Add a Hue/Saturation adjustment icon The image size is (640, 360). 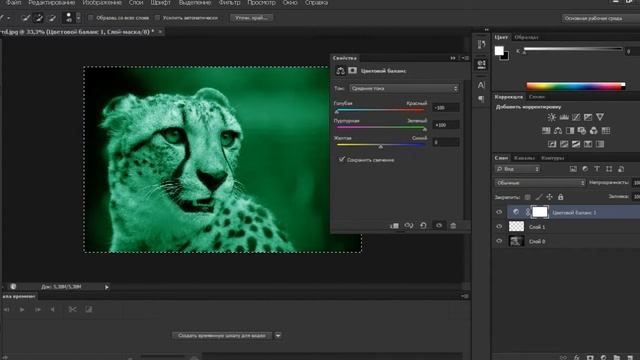tap(546, 131)
